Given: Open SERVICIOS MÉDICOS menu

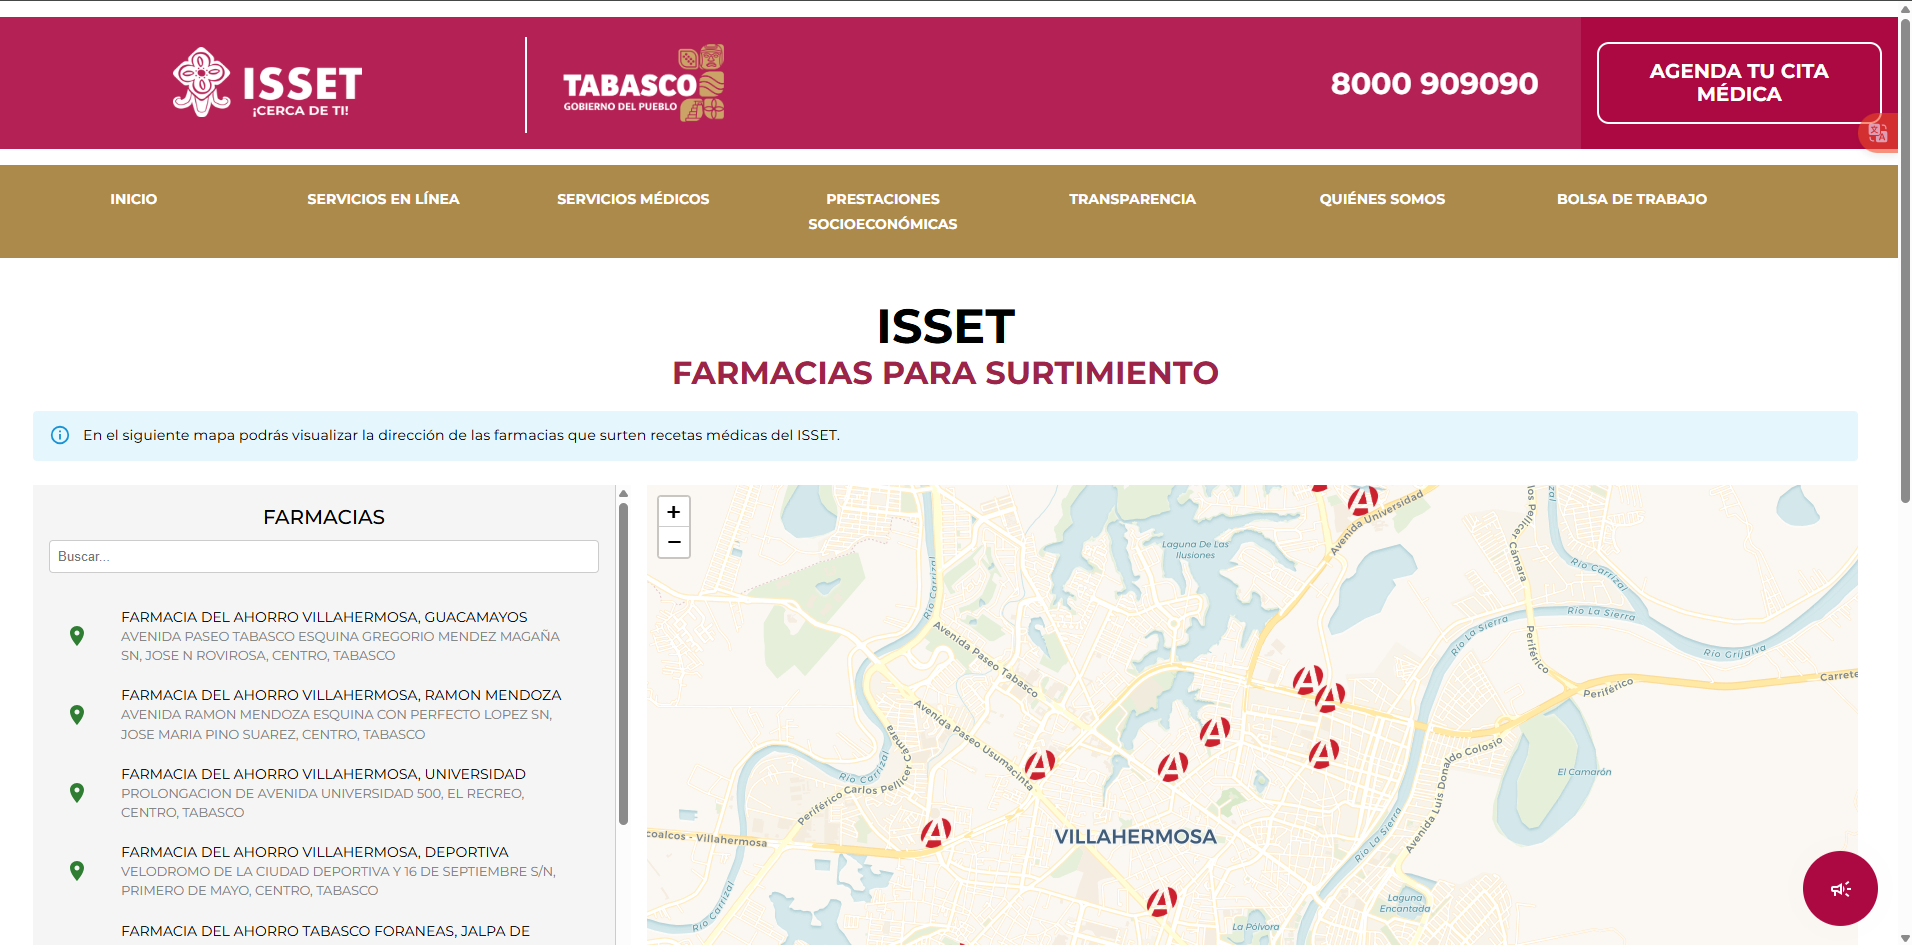Looking at the screenshot, I should (633, 199).
